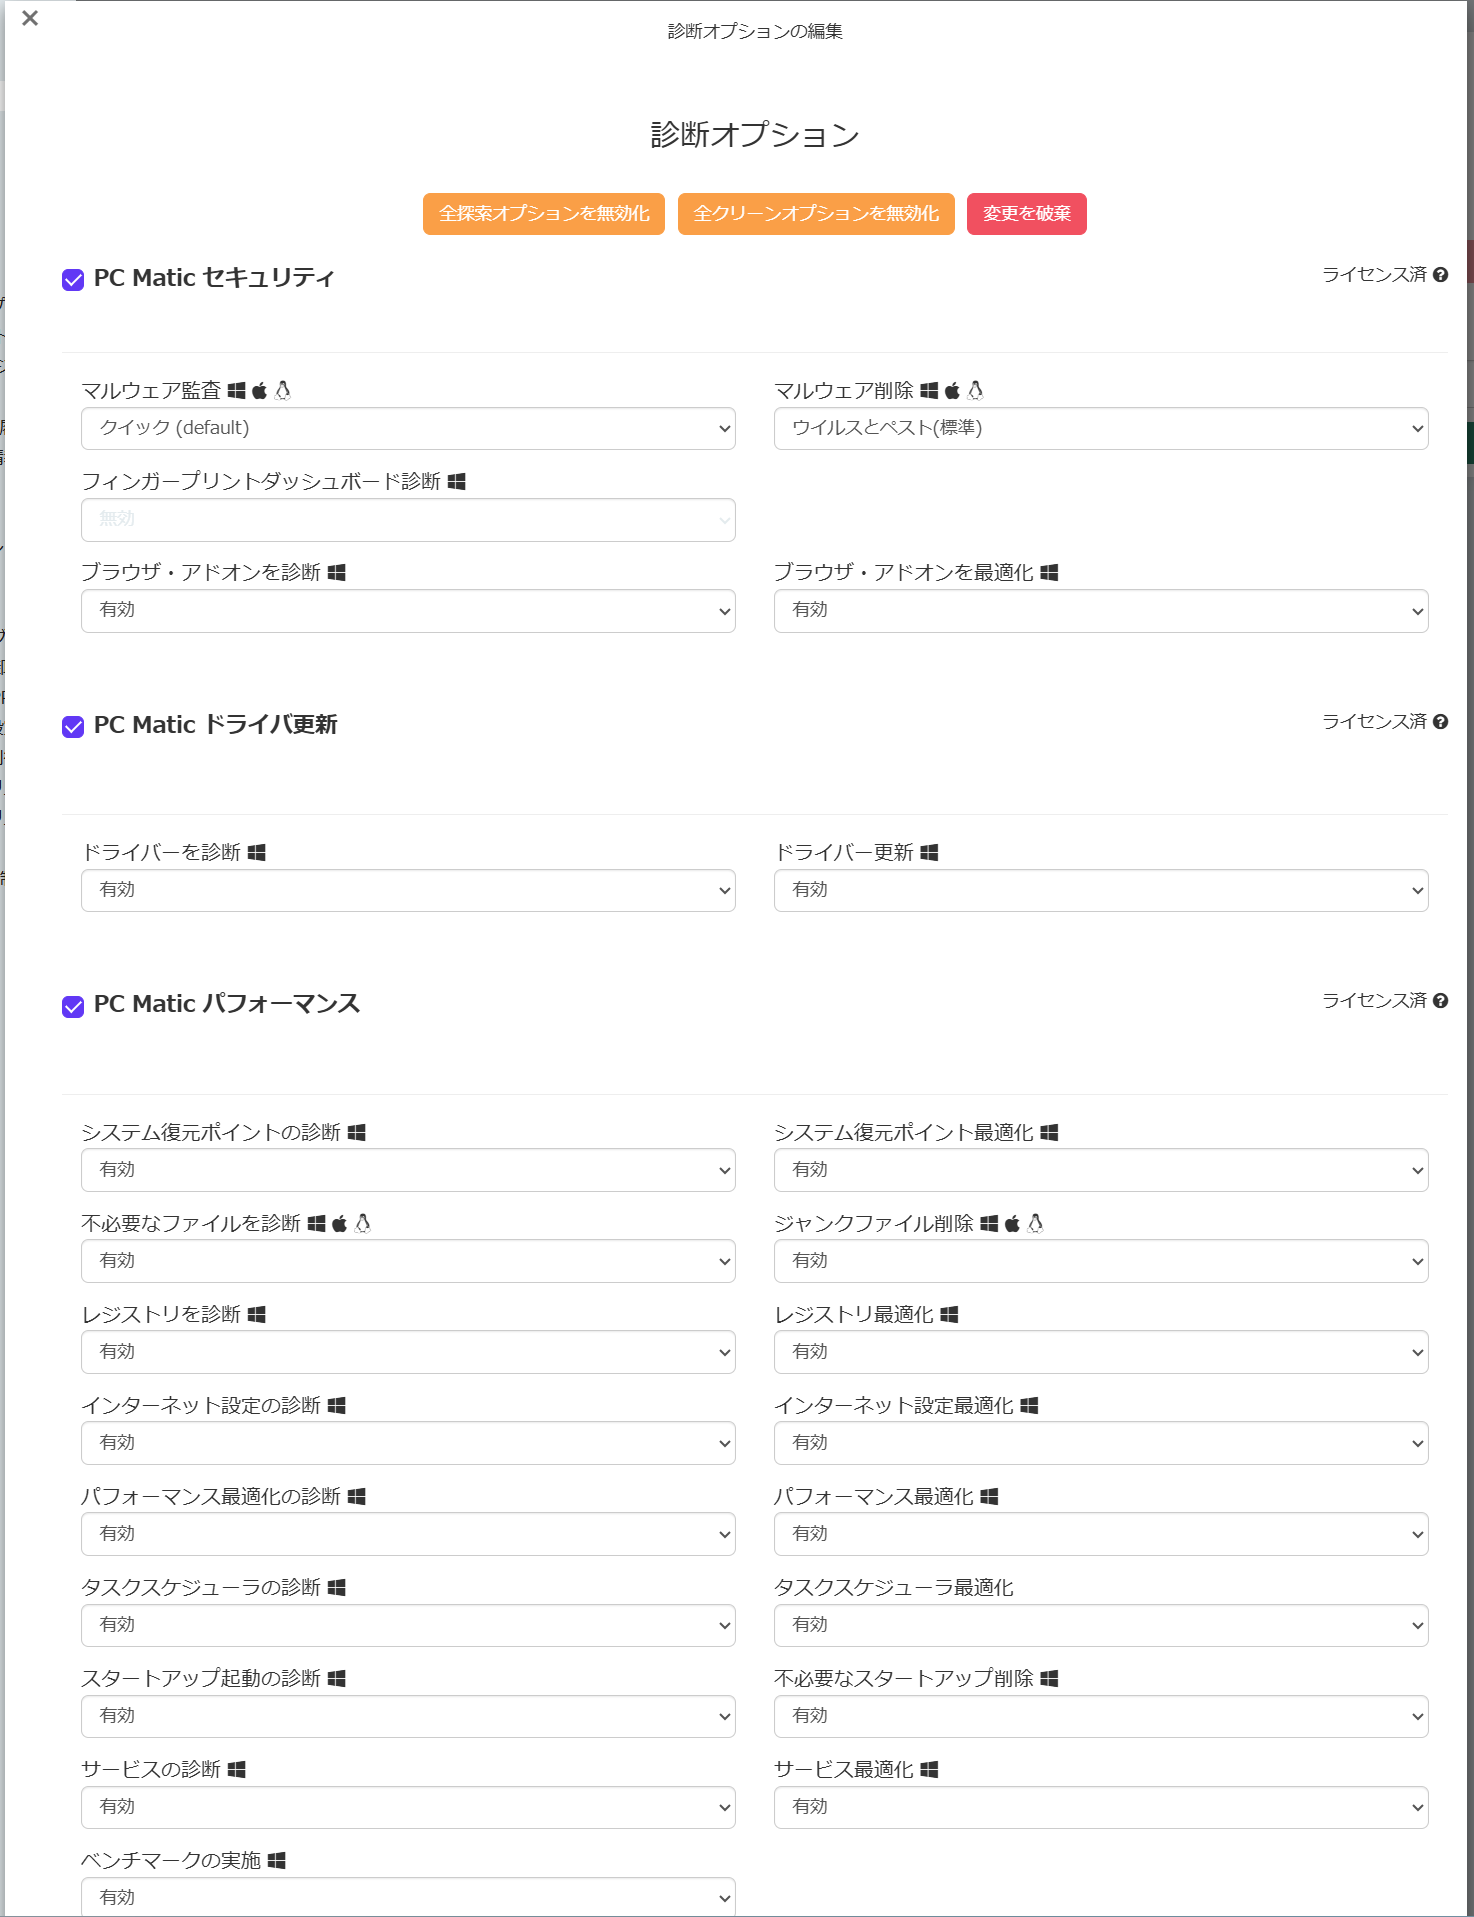Click Windows icon next to マルウェア監査
This screenshot has width=1474, height=1917.
point(237,391)
